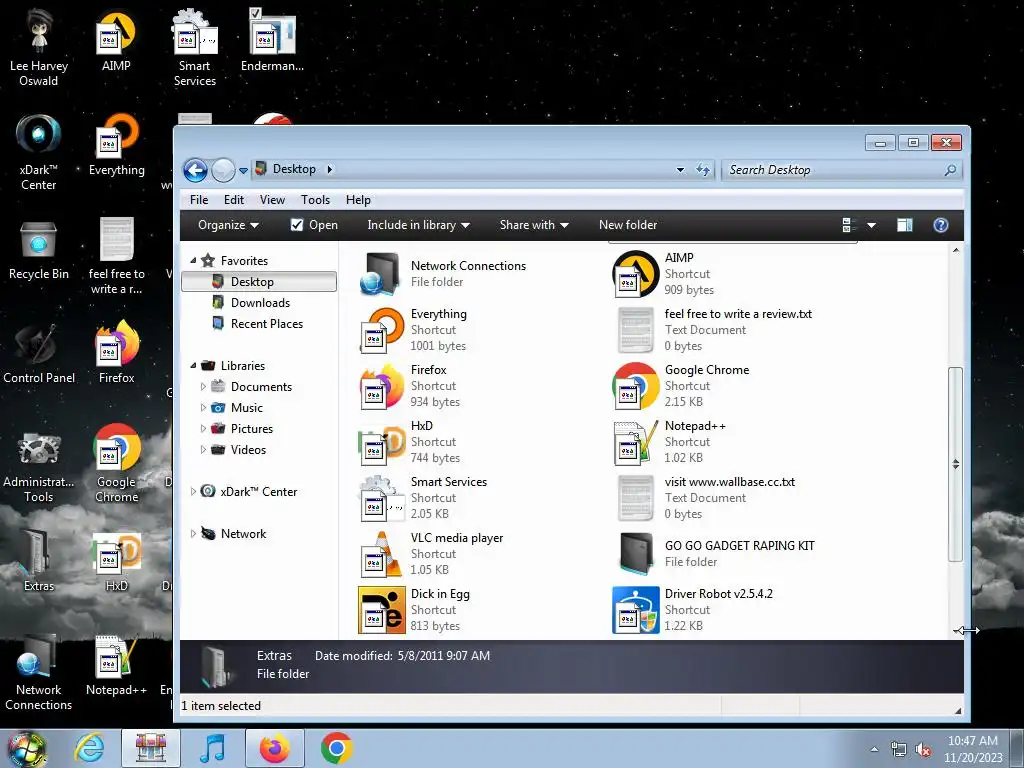Viewport: 1024px width, 768px height.
Task: Open recent pages dropdown next to Forward
Action: click(x=243, y=170)
